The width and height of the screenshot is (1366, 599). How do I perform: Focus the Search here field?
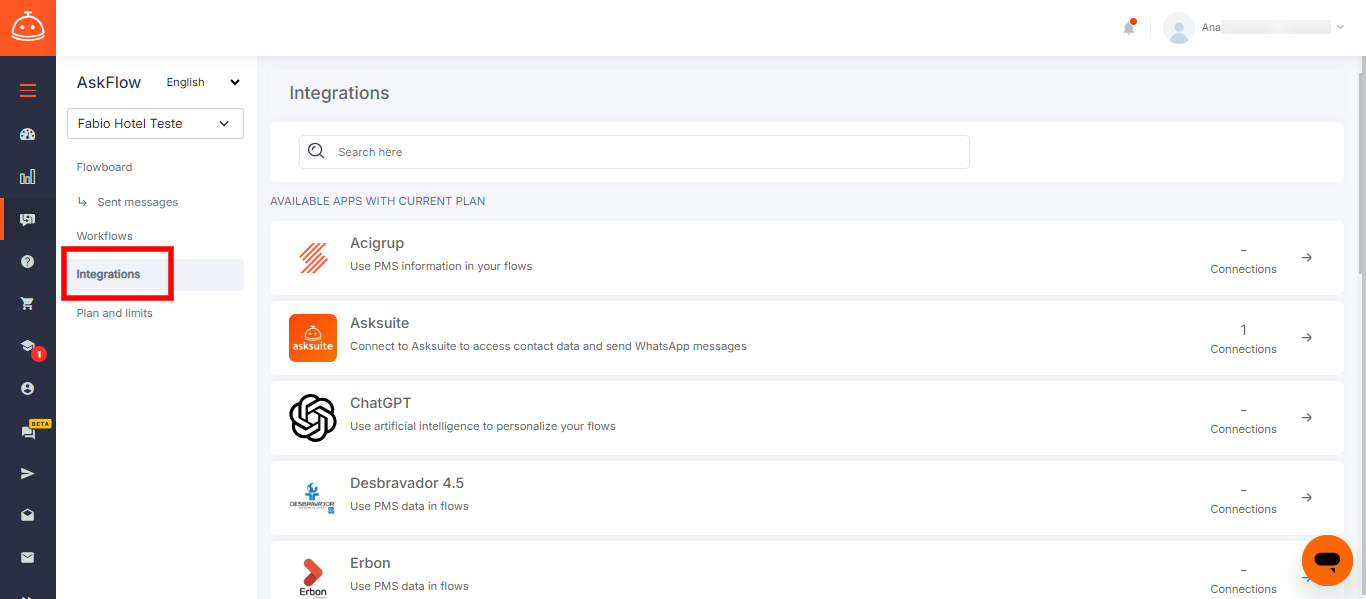point(634,152)
